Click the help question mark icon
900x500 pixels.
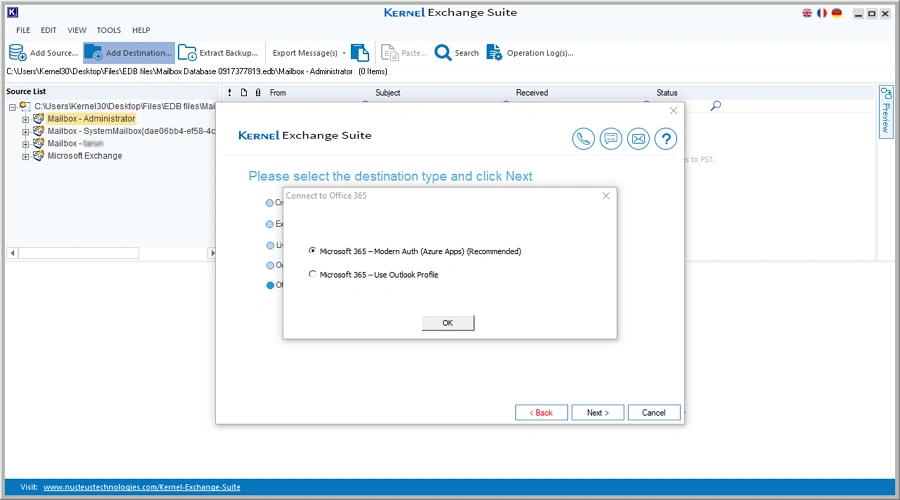tap(666, 139)
